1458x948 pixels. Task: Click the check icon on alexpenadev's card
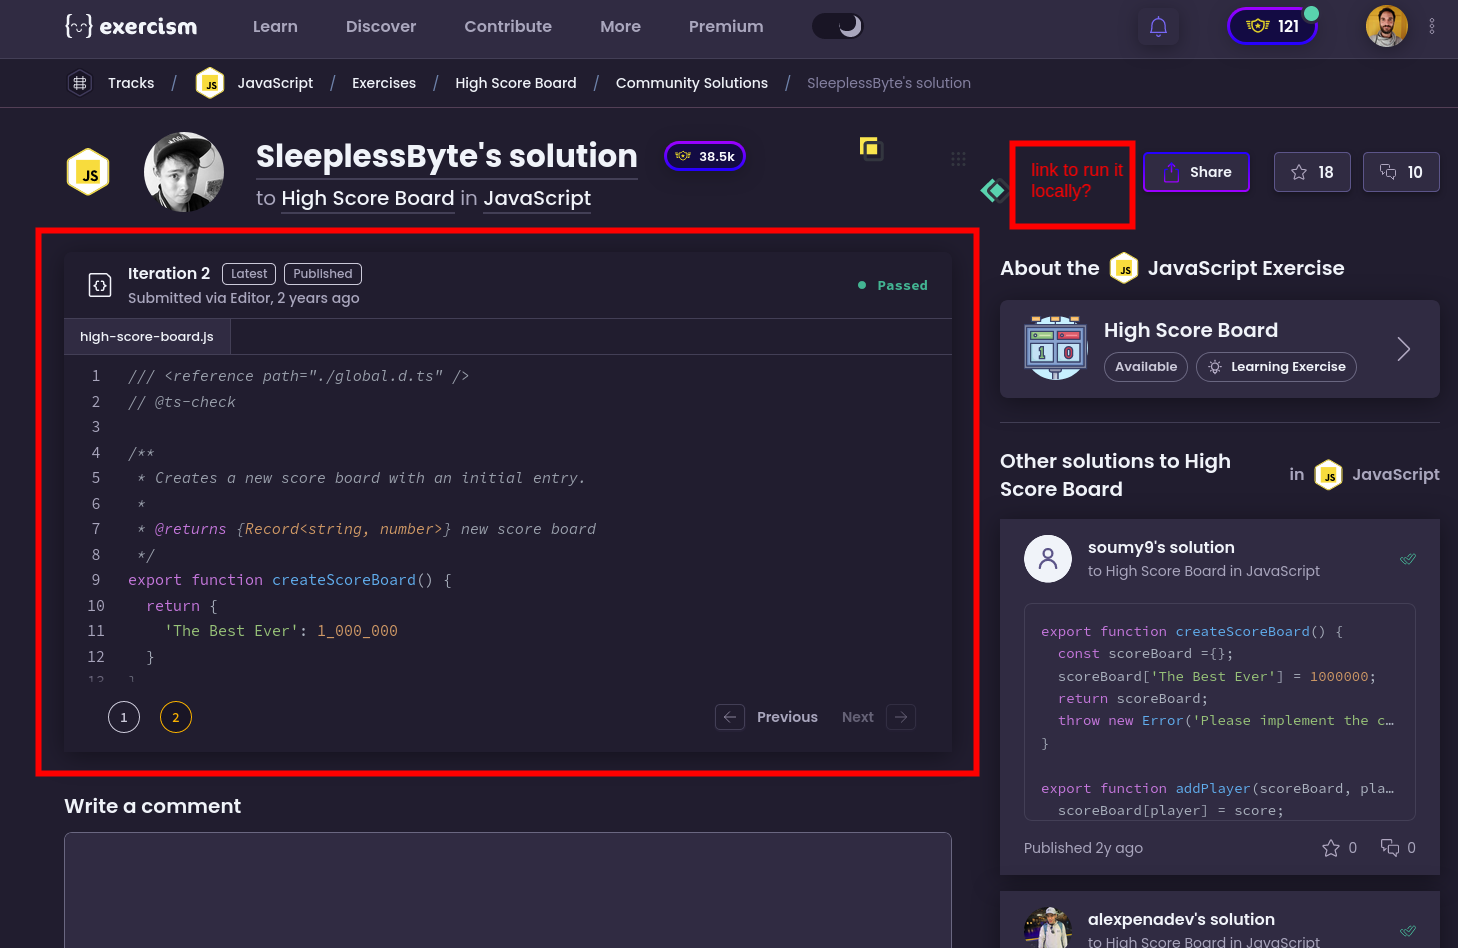click(x=1408, y=931)
